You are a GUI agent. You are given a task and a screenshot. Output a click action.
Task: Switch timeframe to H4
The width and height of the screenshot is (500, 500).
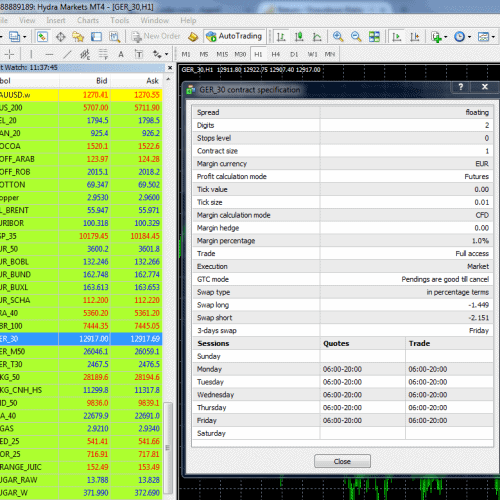click(276, 54)
